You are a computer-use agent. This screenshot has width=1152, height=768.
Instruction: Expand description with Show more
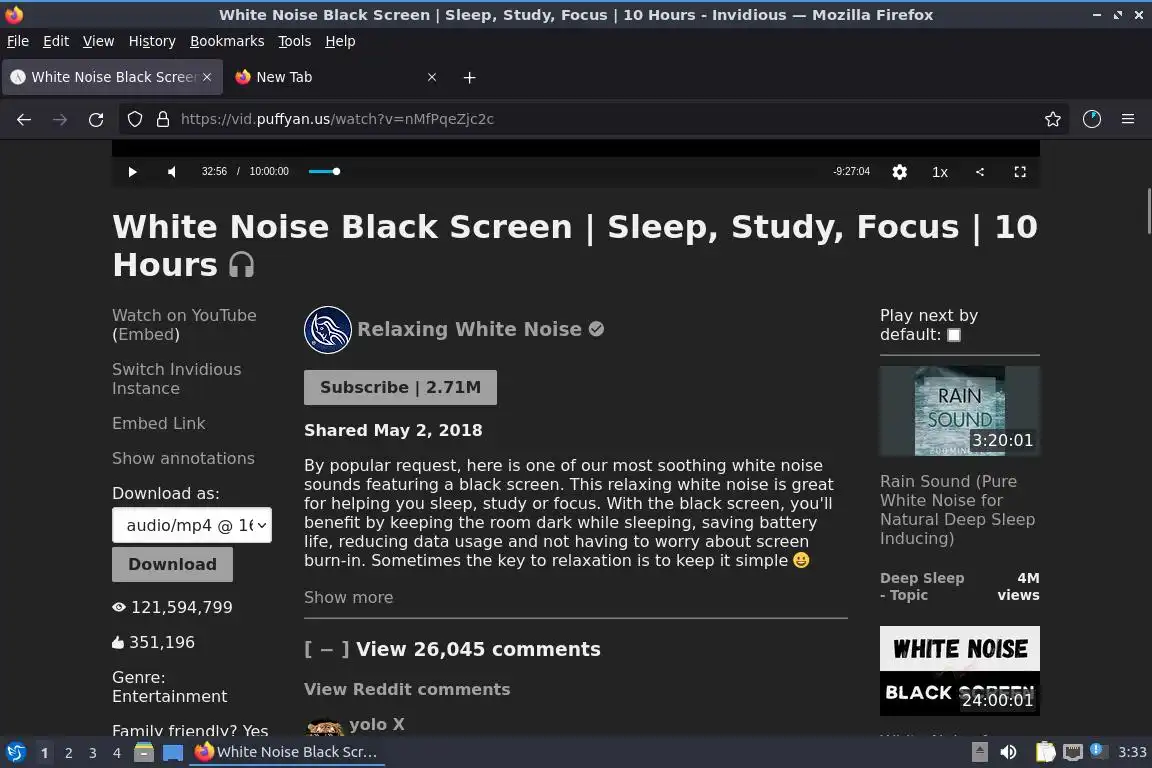click(348, 597)
